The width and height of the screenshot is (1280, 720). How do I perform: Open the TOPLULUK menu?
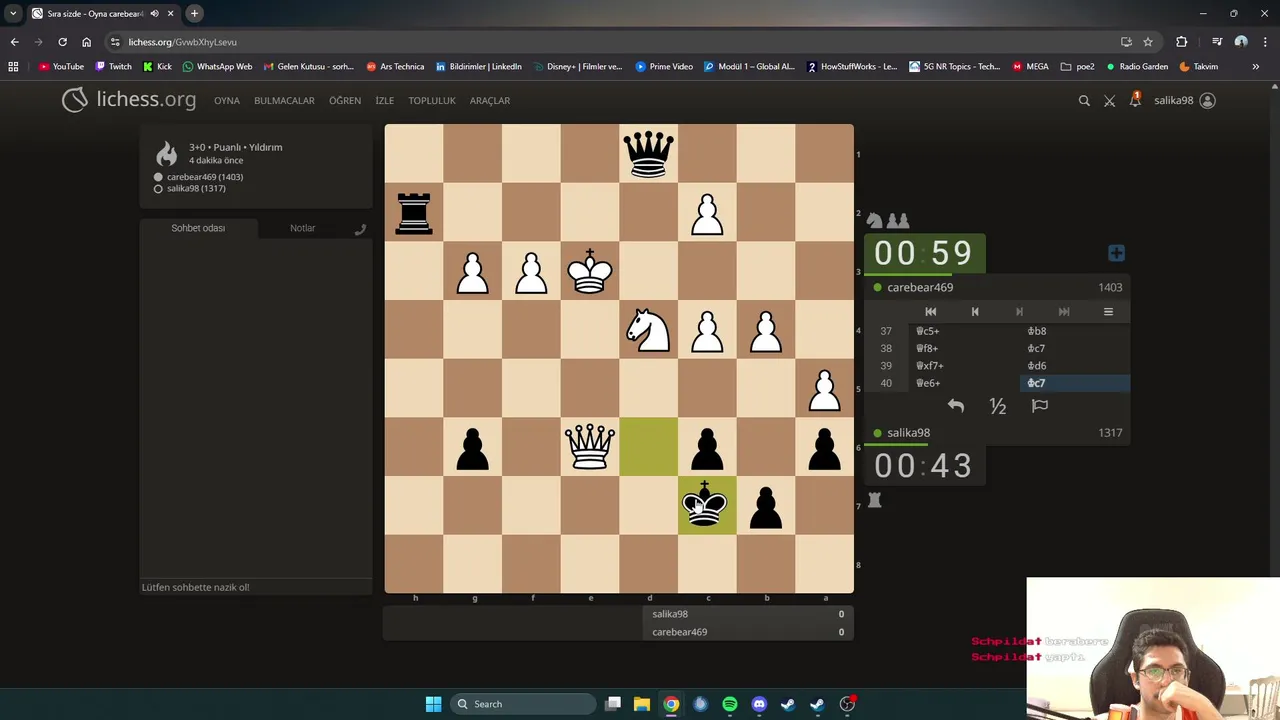pyautogui.click(x=432, y=100)
